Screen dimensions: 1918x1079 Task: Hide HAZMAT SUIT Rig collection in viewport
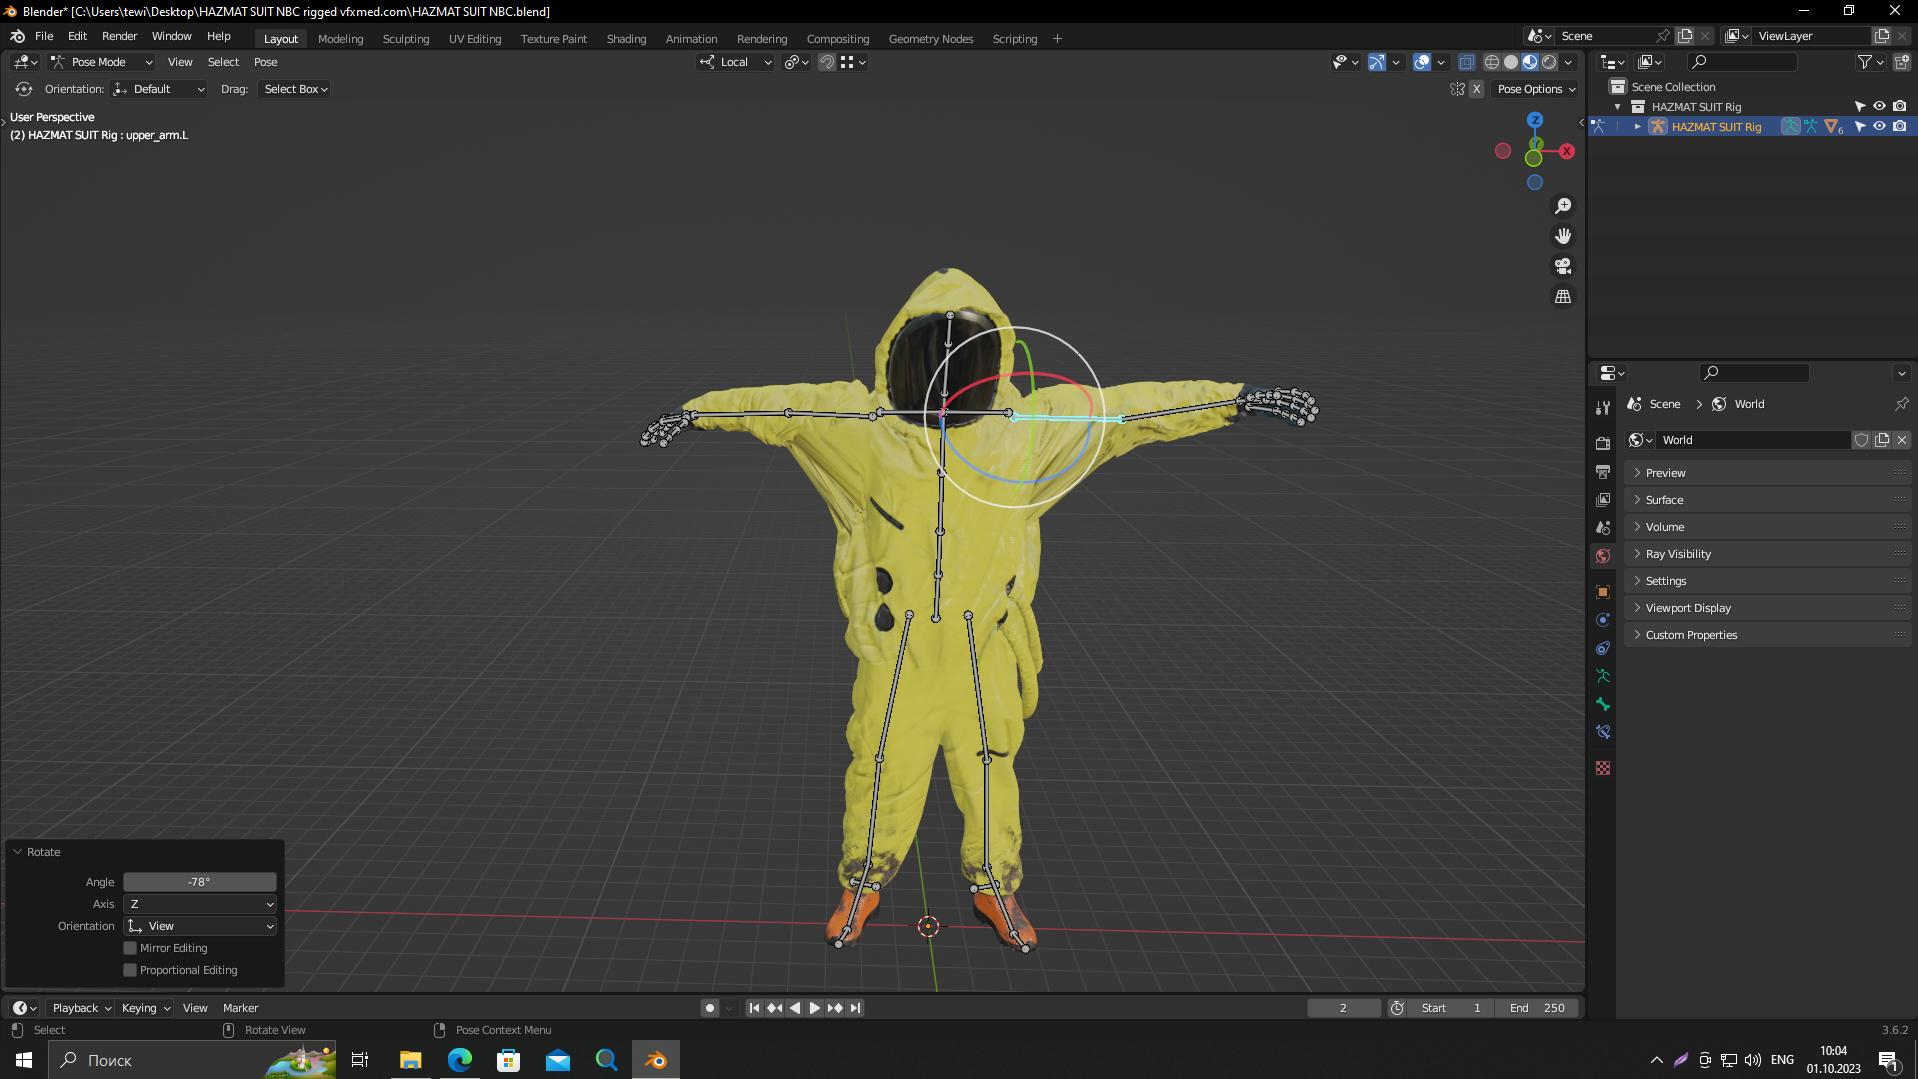tap(1879, 106)
